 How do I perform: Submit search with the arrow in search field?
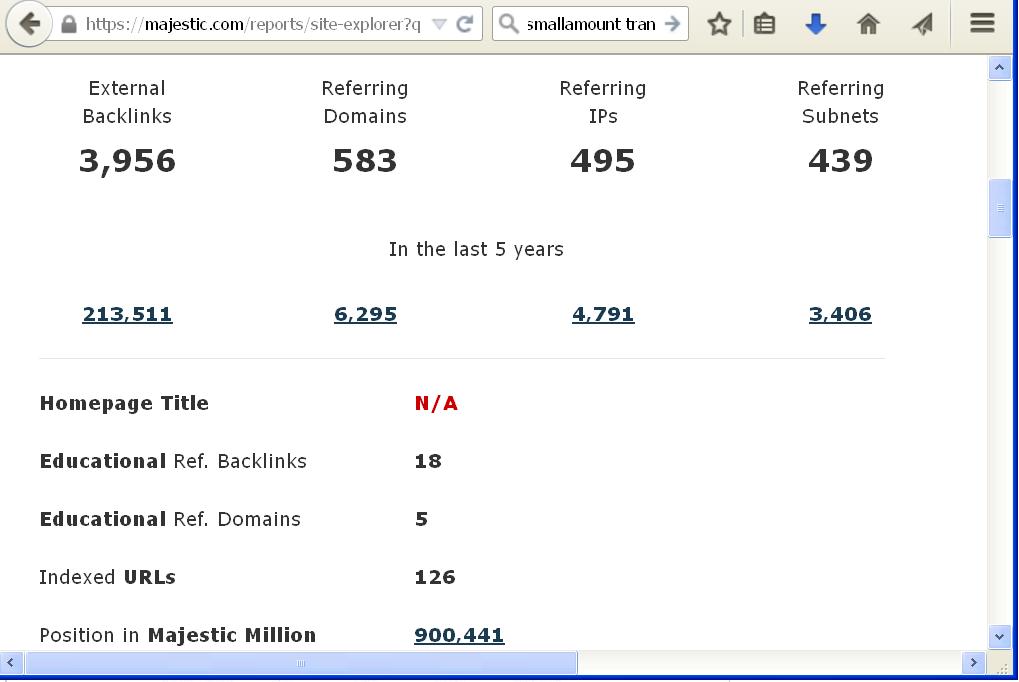tap(671, 23)
